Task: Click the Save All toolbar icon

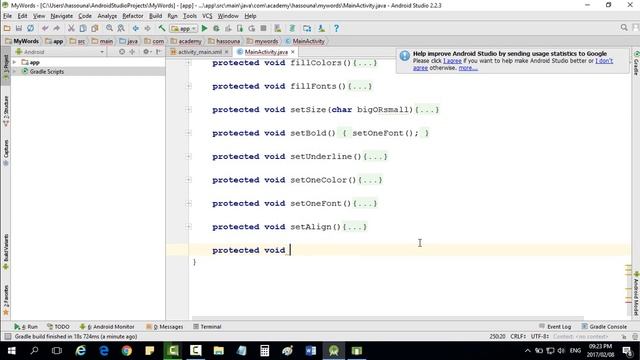Action: (x=19, y=28)
